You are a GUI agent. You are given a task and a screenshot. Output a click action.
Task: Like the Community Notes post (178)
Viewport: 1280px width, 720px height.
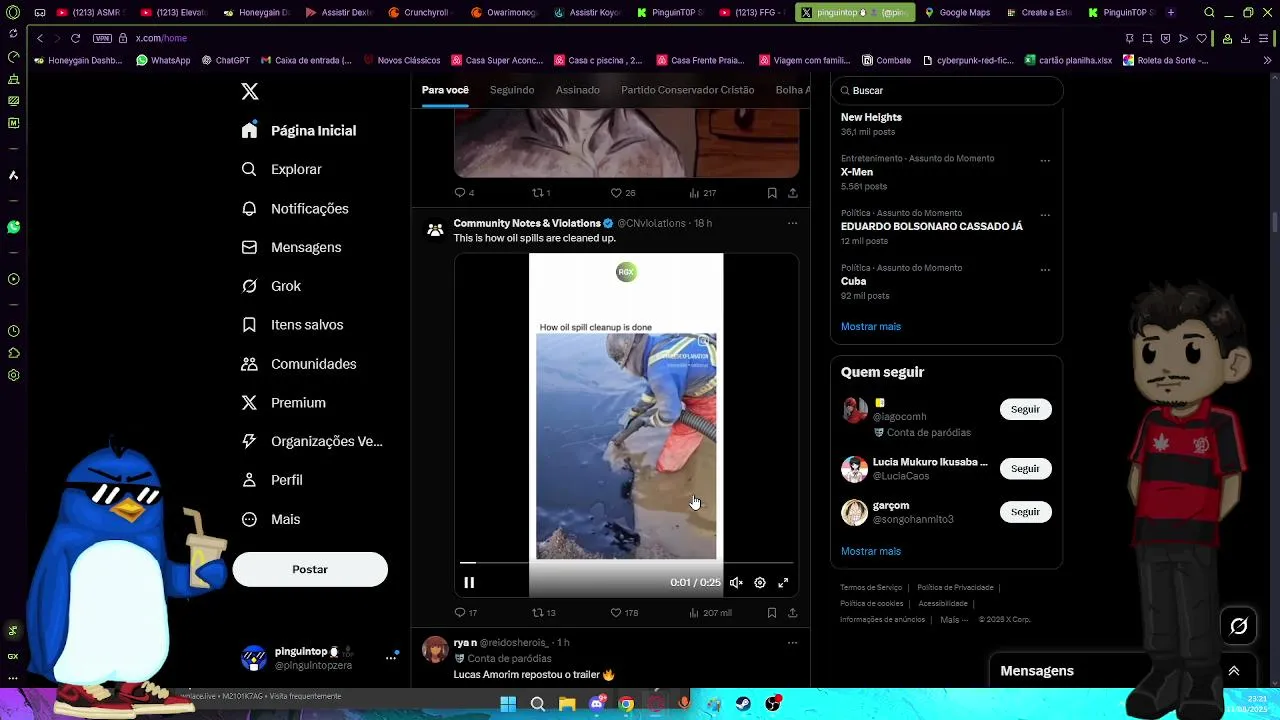coord(624,613)
